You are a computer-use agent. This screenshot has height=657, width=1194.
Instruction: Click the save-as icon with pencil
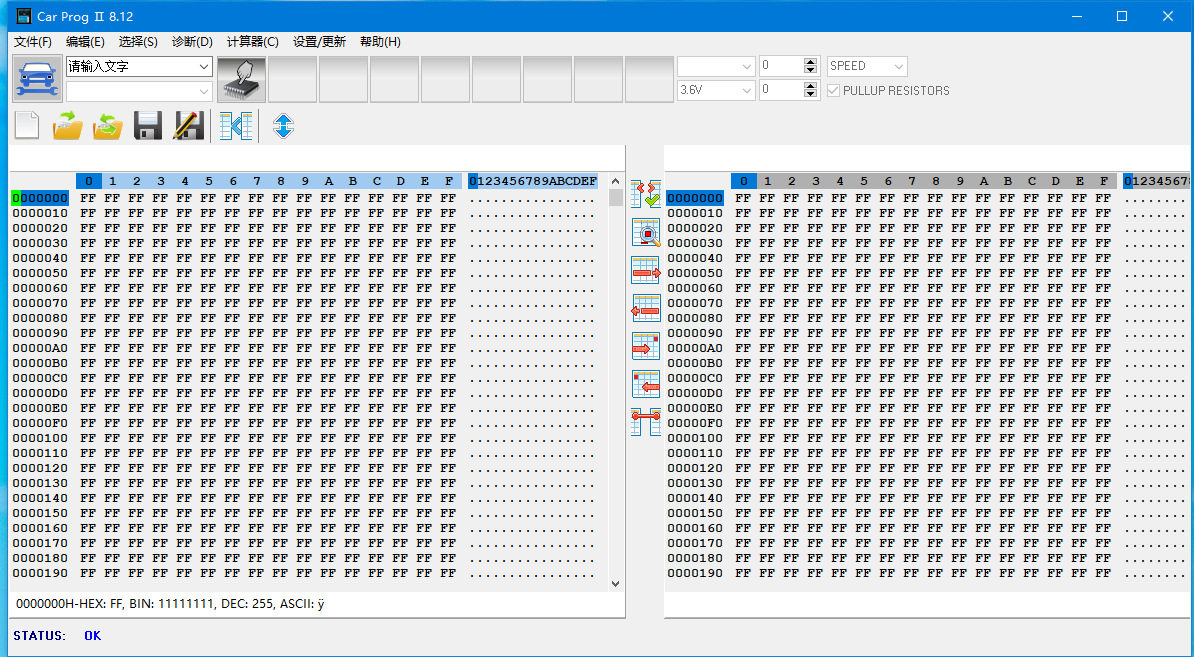tap(187, 125)
